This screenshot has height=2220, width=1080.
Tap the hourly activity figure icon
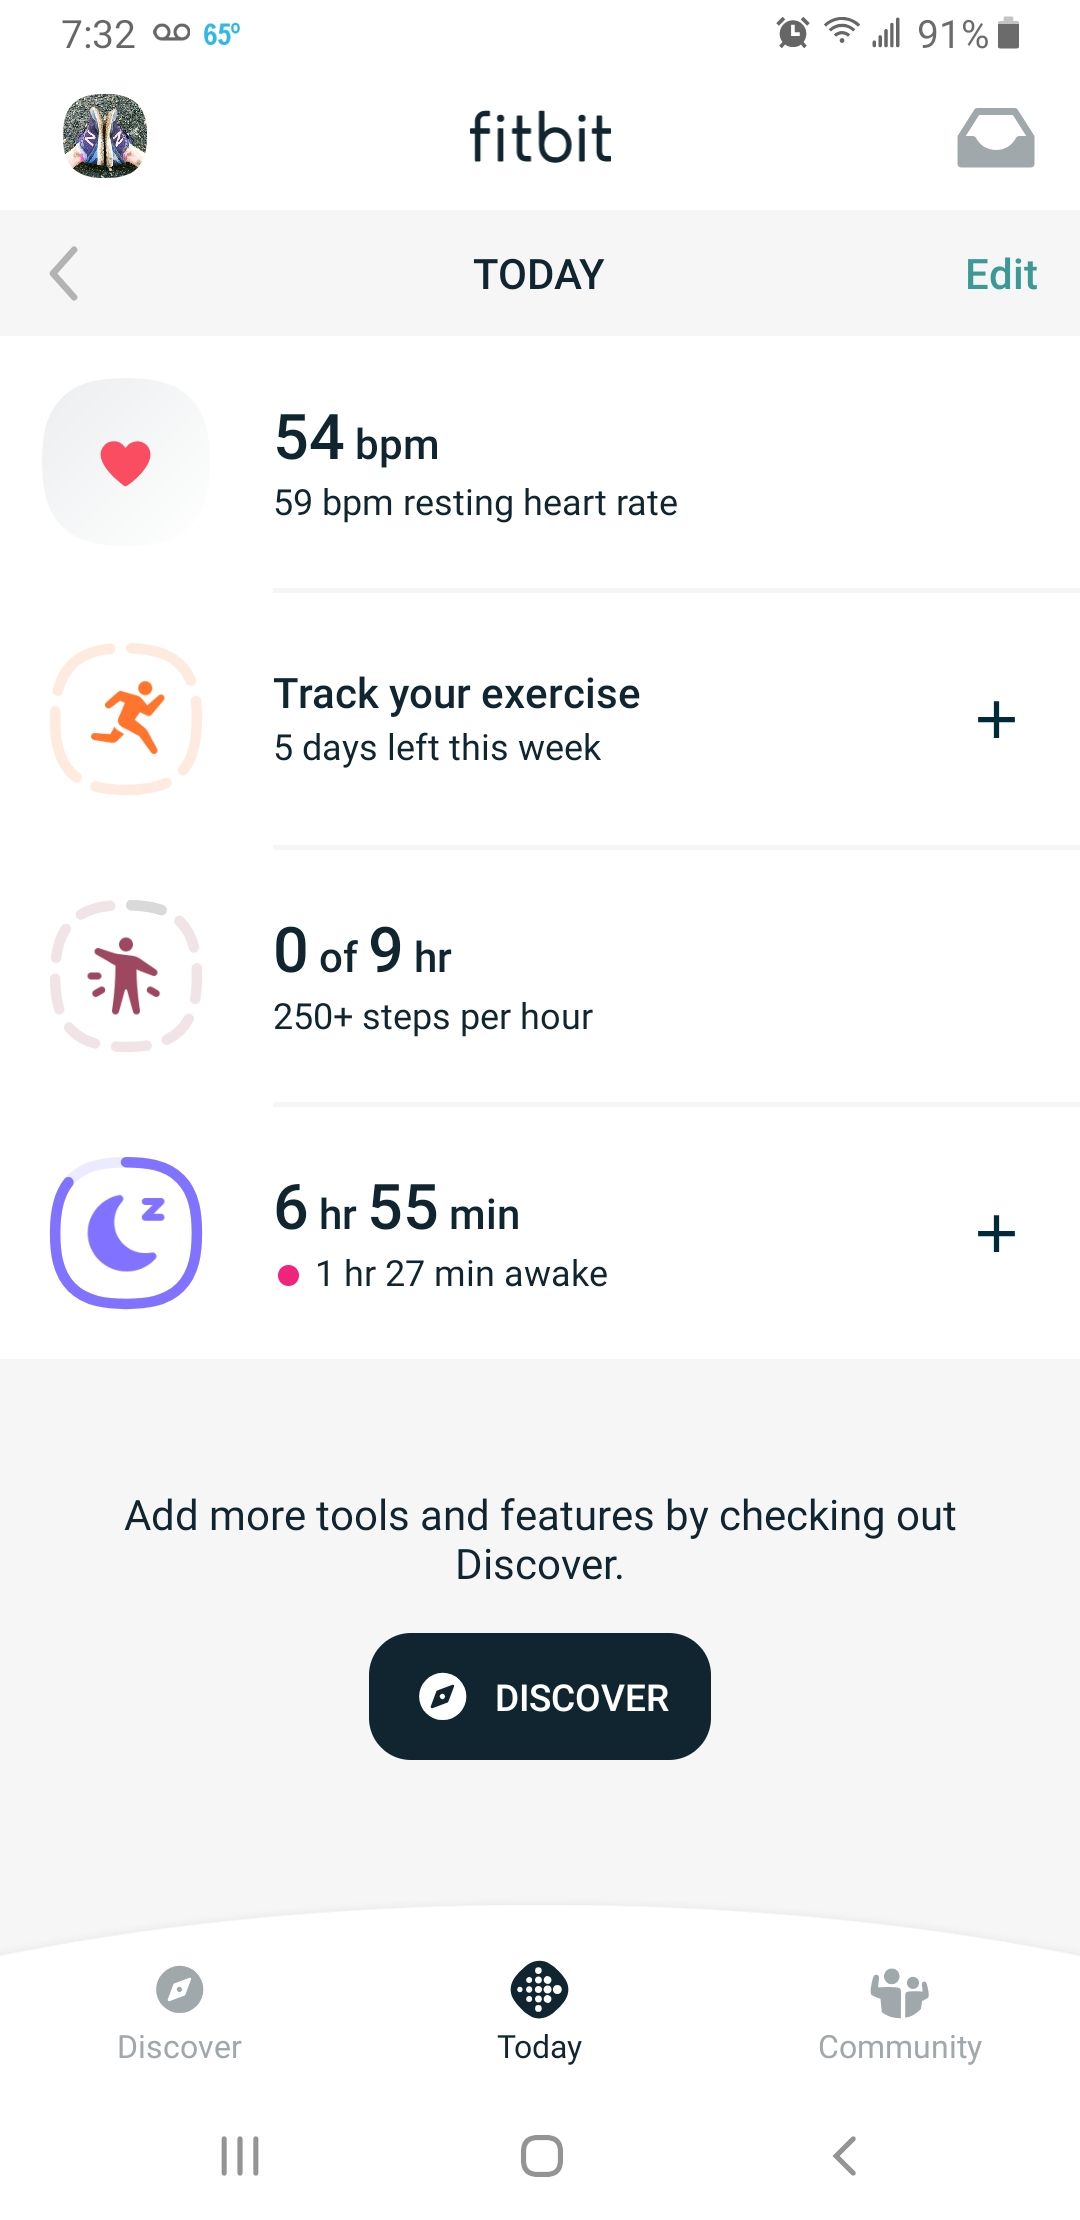126,976
